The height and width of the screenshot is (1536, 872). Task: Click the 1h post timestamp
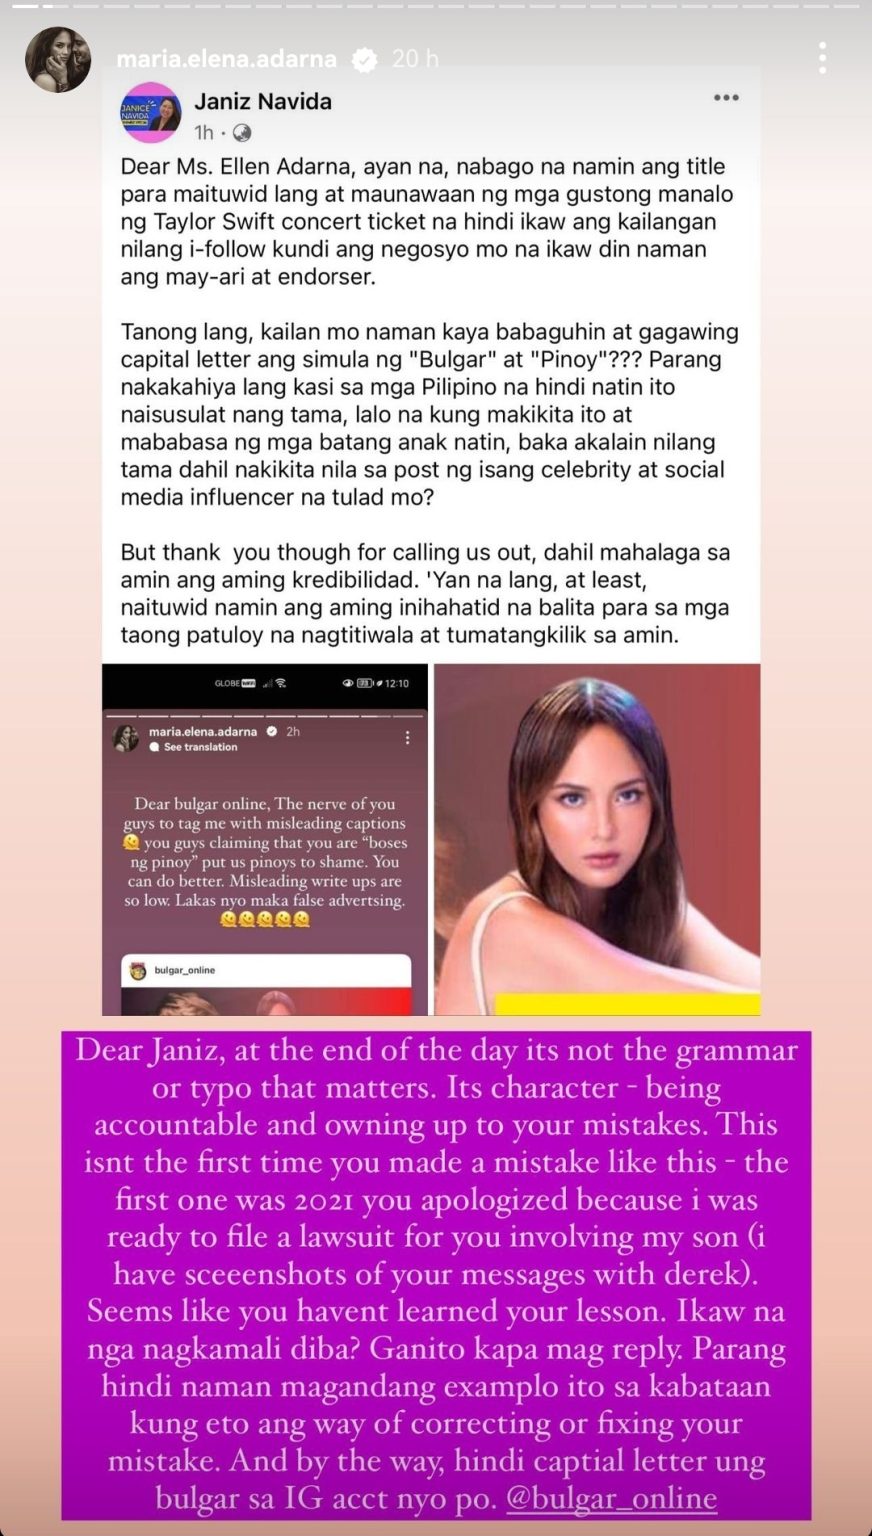[x=203, y=133]
